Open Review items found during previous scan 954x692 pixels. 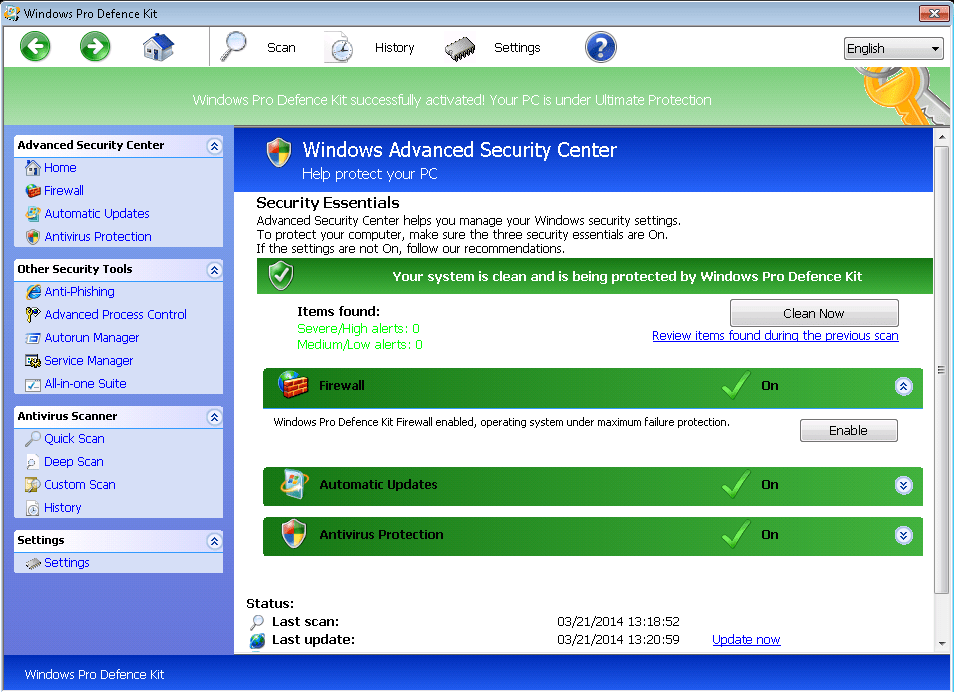[x=775, y=336]
